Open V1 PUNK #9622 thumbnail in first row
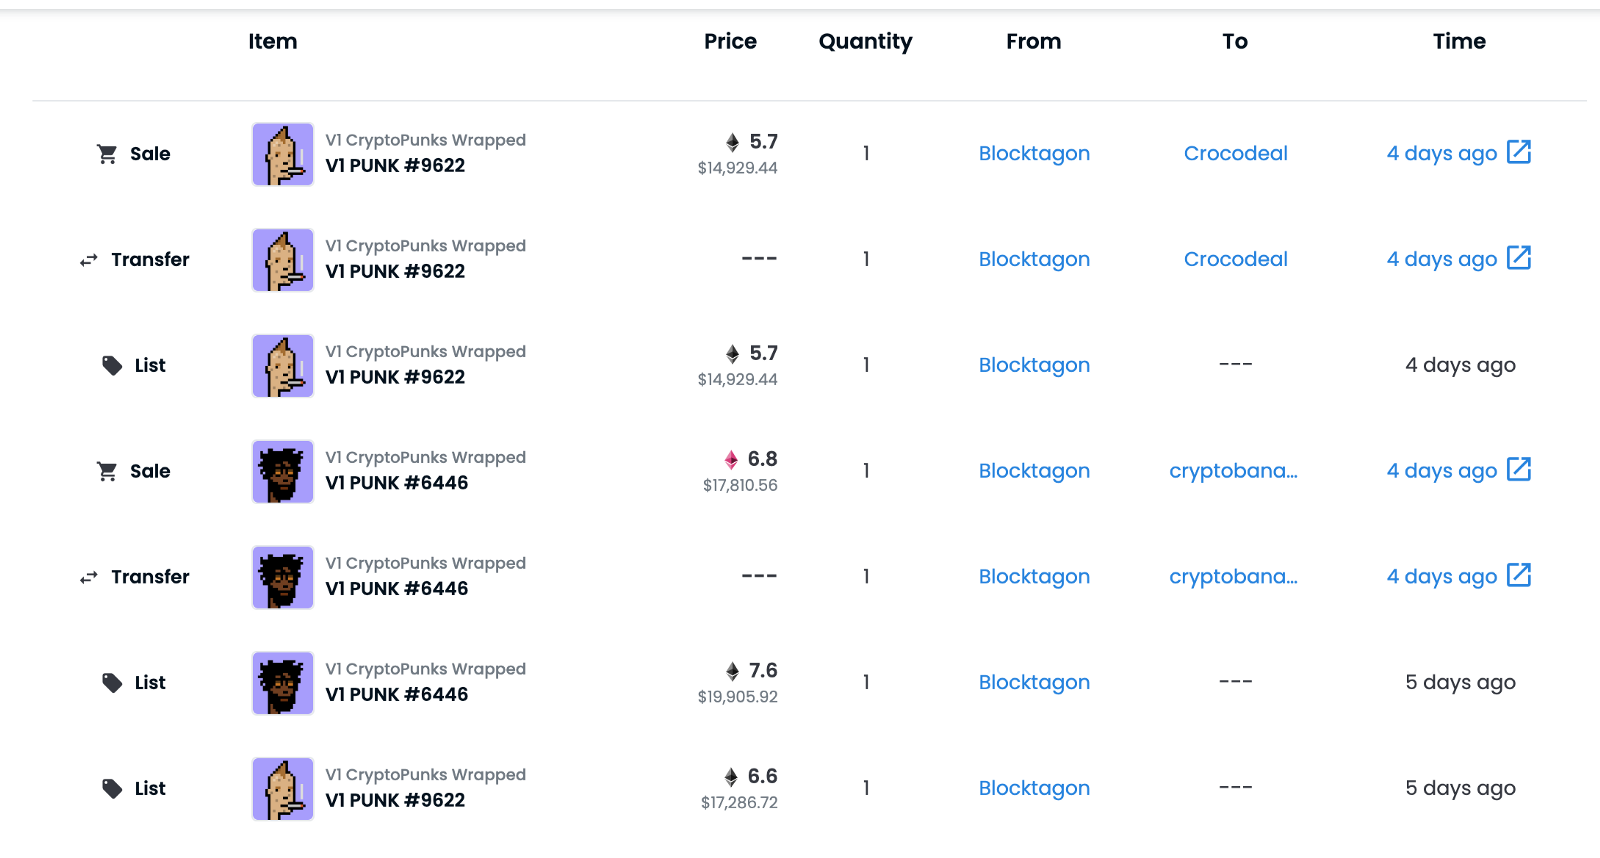This screenshot has height=858, width=1600. point(283,154)
